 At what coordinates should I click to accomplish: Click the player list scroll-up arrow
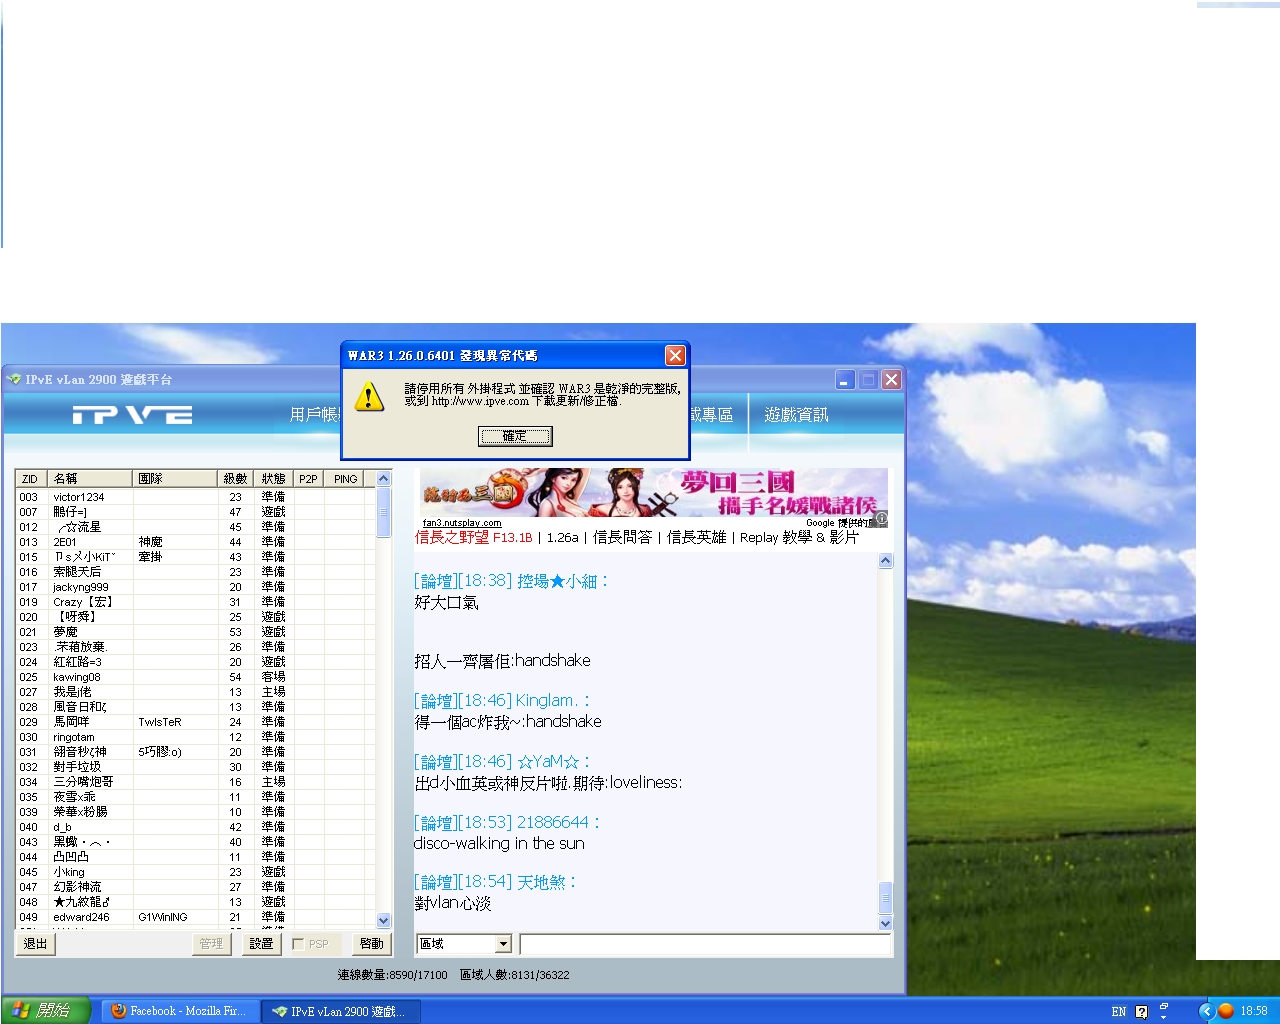[x=383, y=479]
